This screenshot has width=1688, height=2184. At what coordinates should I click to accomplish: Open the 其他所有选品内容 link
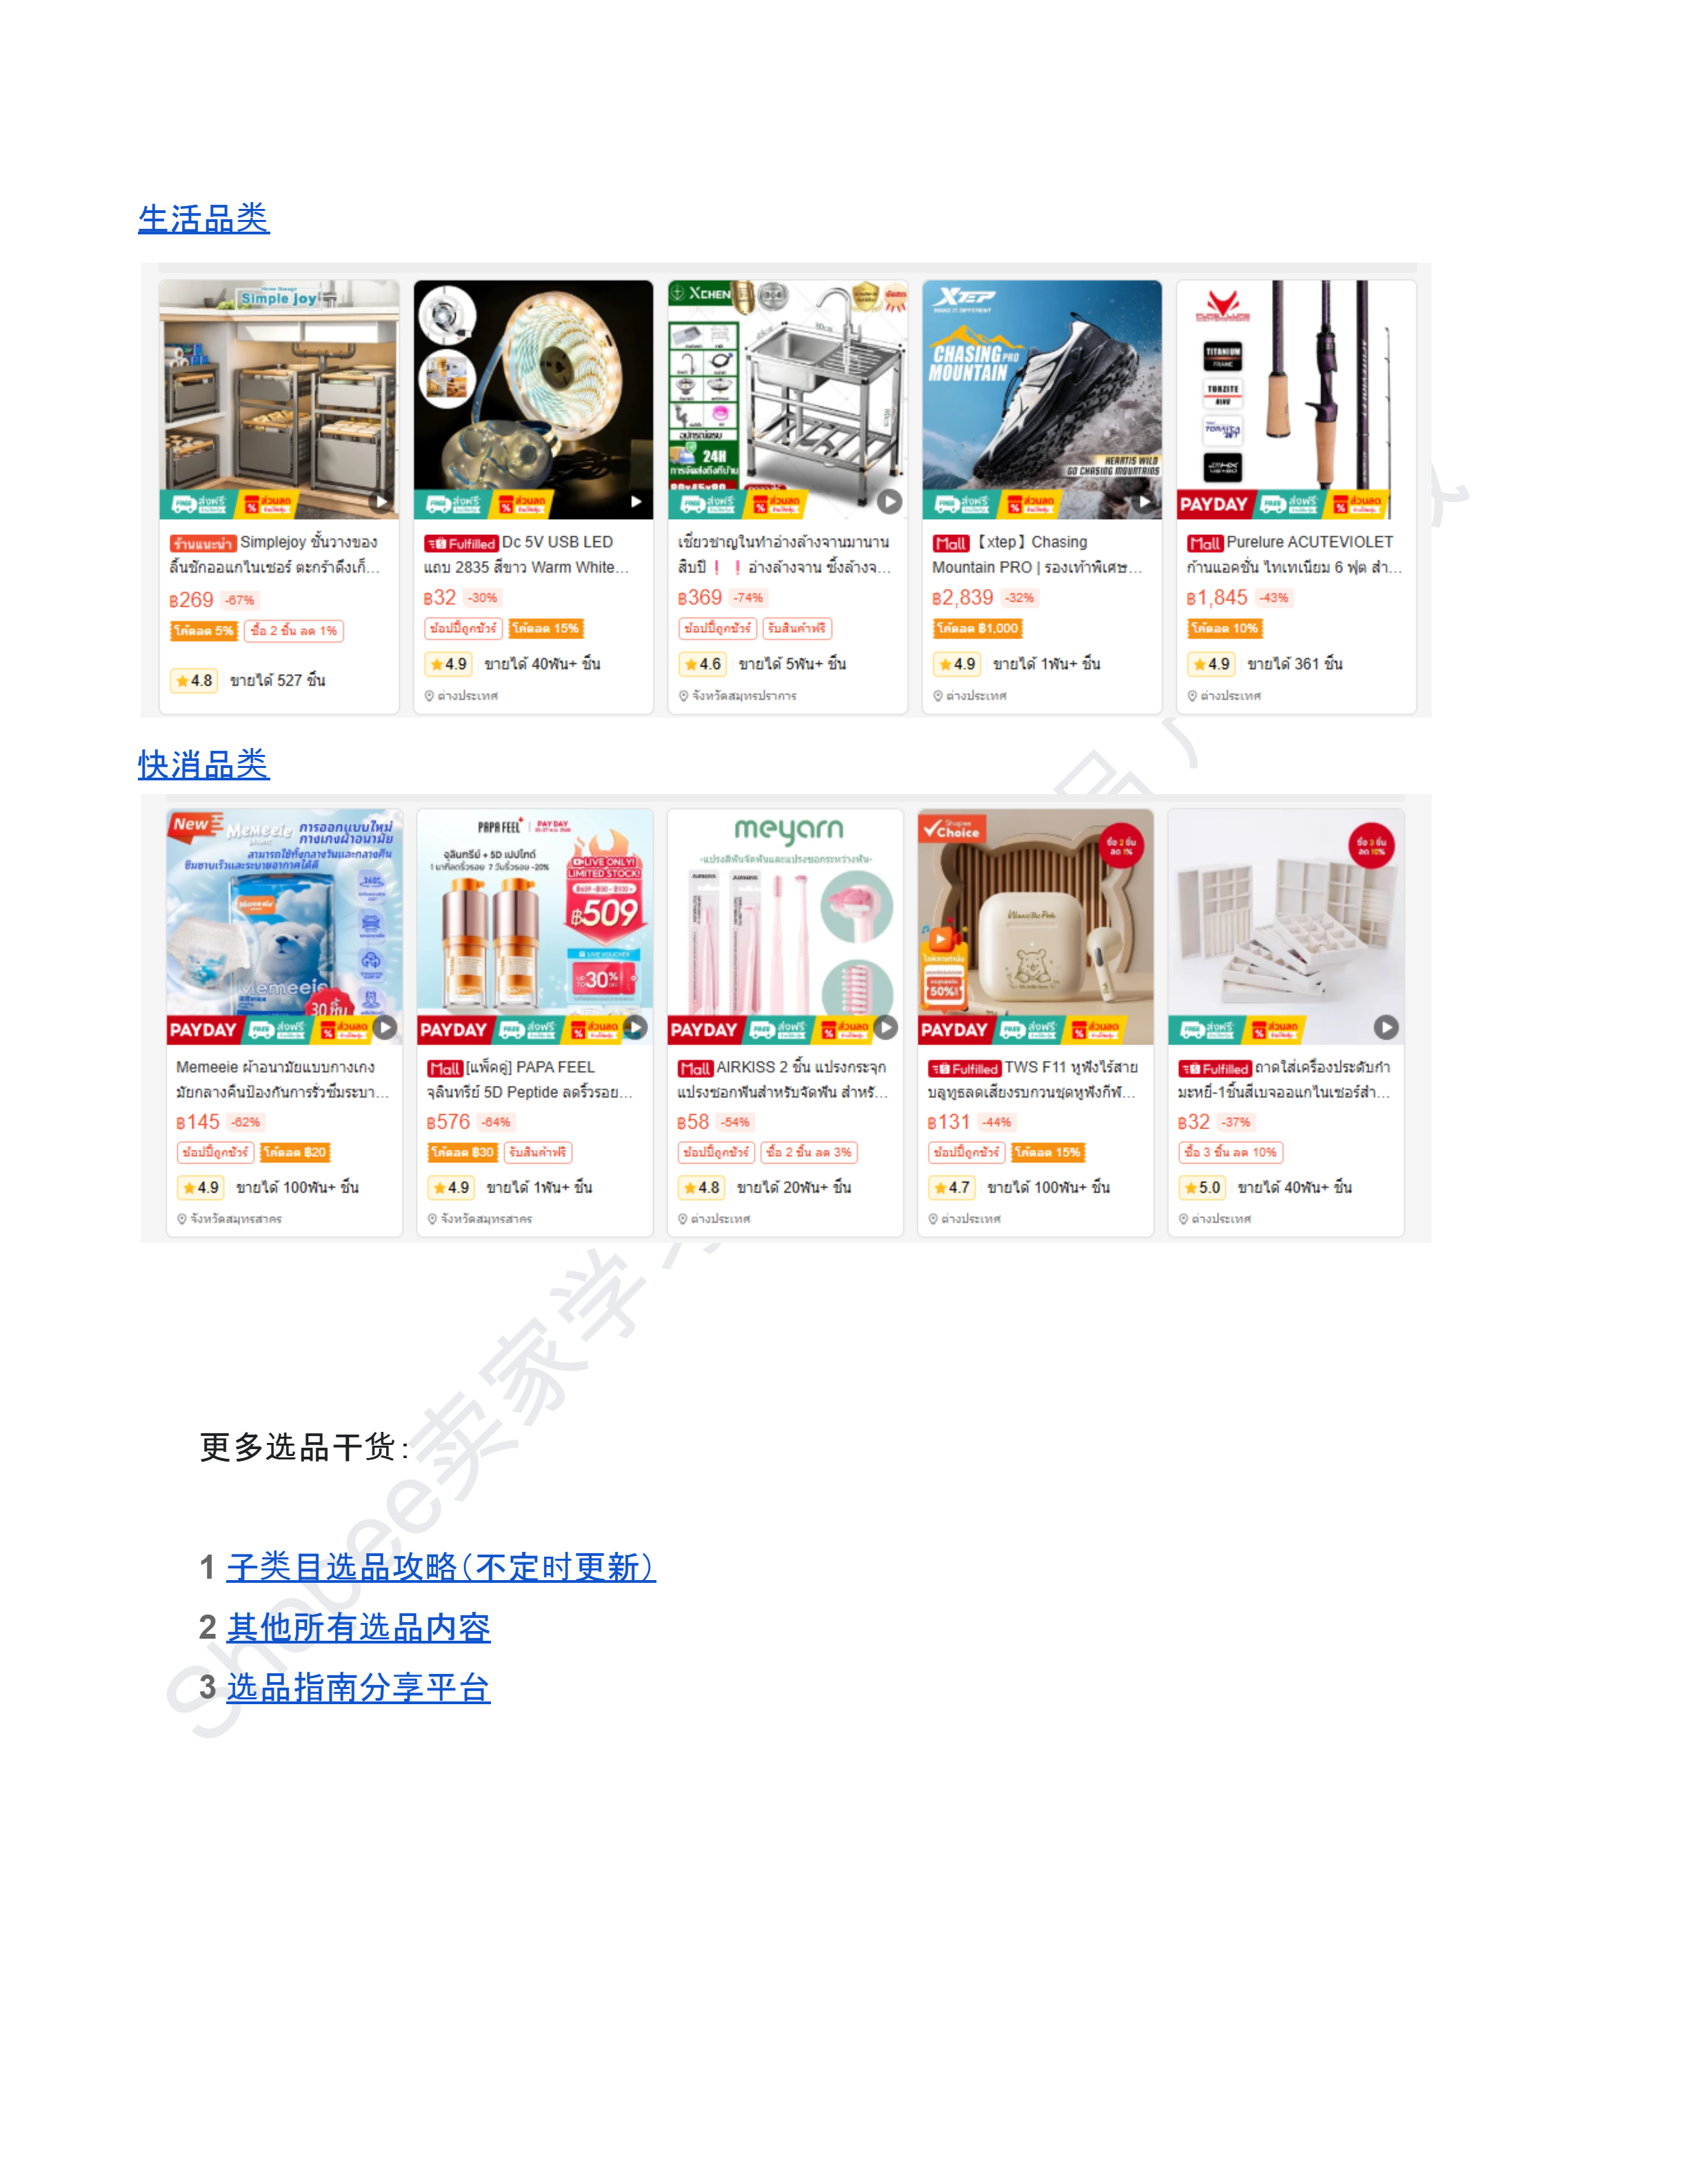358,1628
